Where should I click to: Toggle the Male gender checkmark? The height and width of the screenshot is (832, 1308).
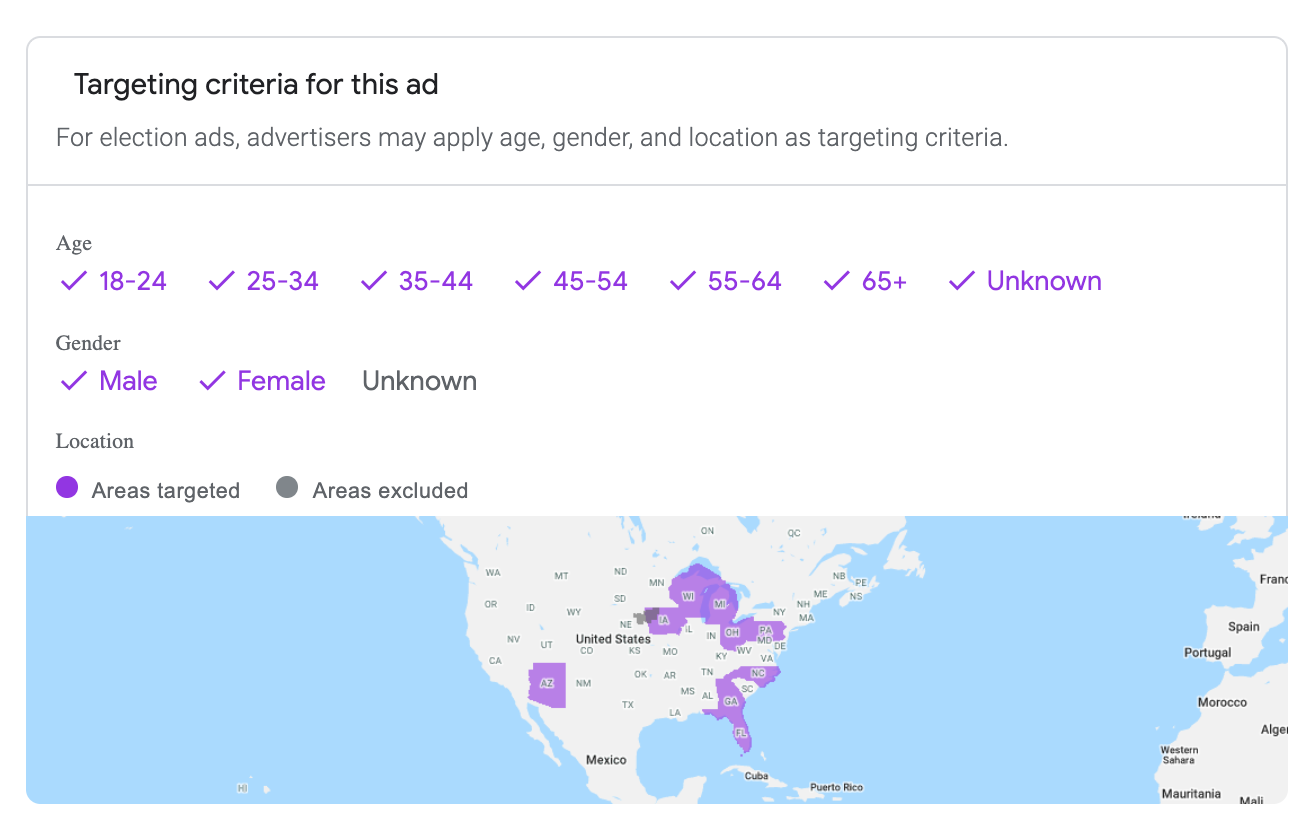pos(109,381)
